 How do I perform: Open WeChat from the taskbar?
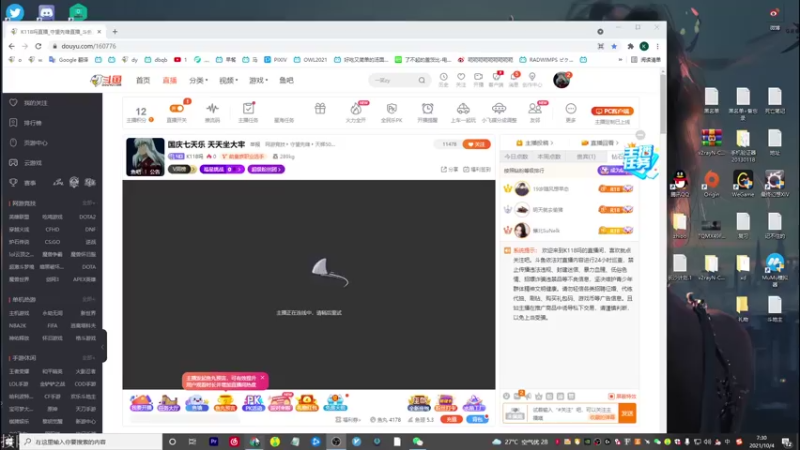point(417,441)
